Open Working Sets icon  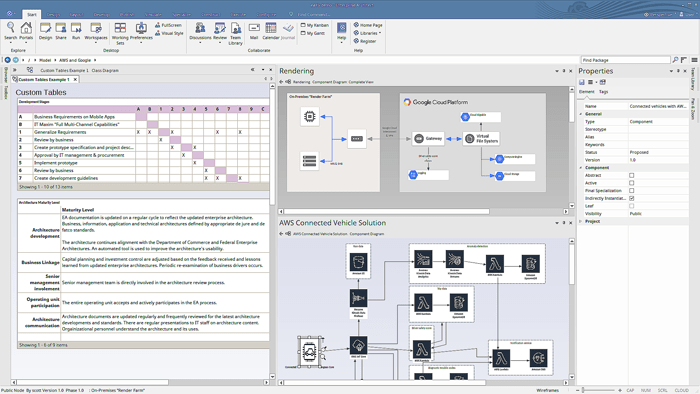tap(120, 28)
